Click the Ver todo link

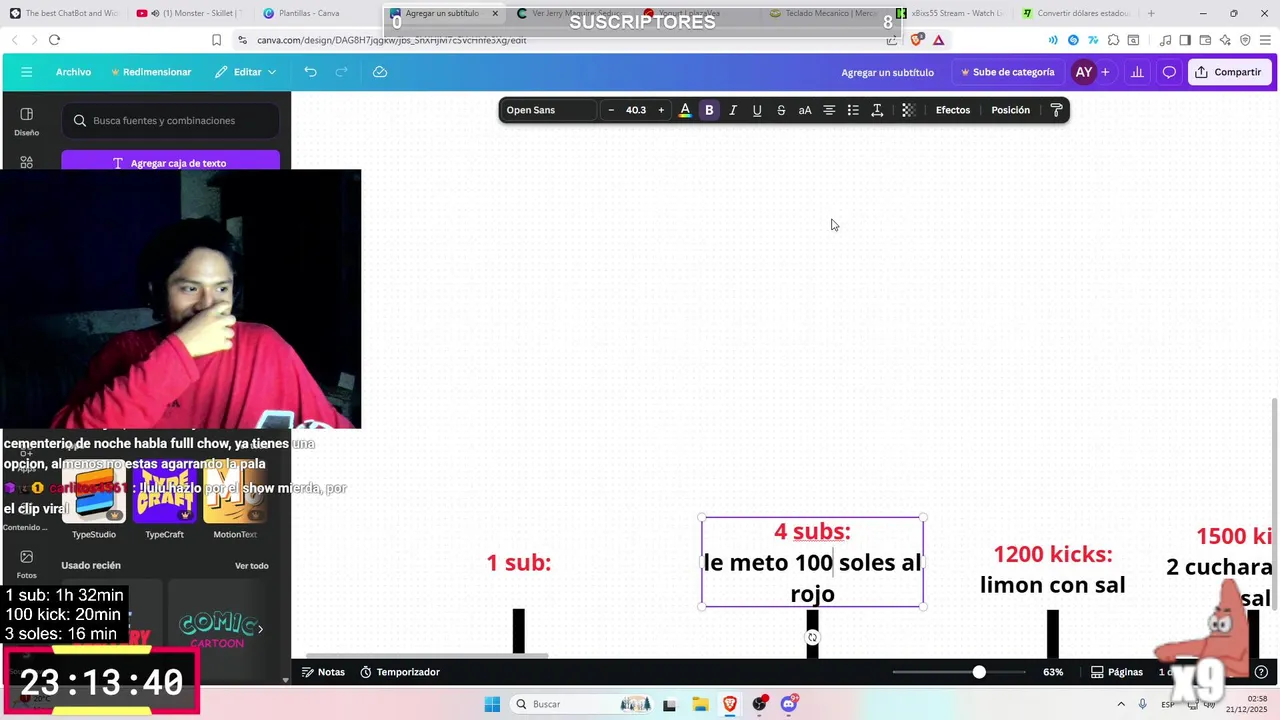point(252,566)
